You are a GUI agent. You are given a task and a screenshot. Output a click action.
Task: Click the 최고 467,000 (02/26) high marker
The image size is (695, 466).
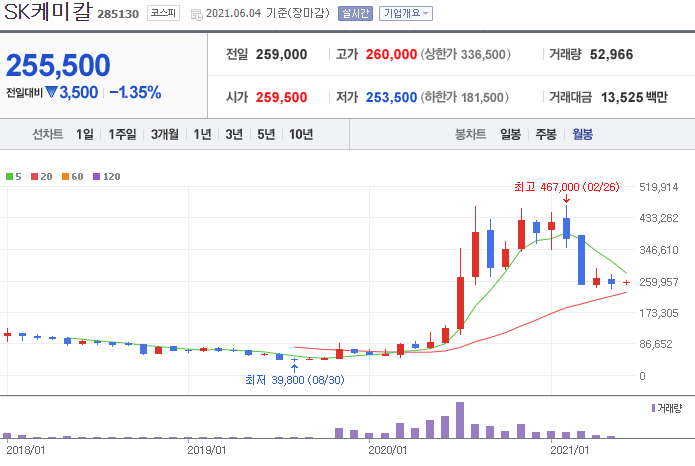[x=566, y=187]
